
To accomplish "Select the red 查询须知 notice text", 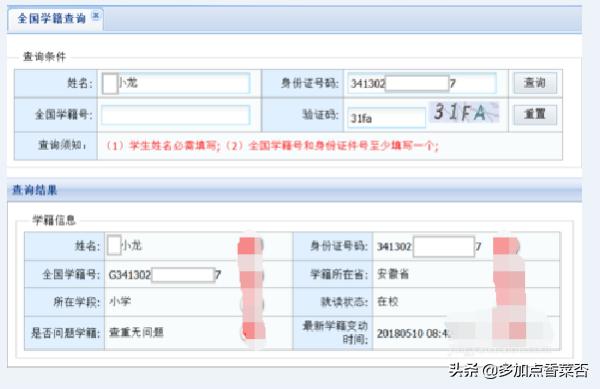I will [272, 146].
